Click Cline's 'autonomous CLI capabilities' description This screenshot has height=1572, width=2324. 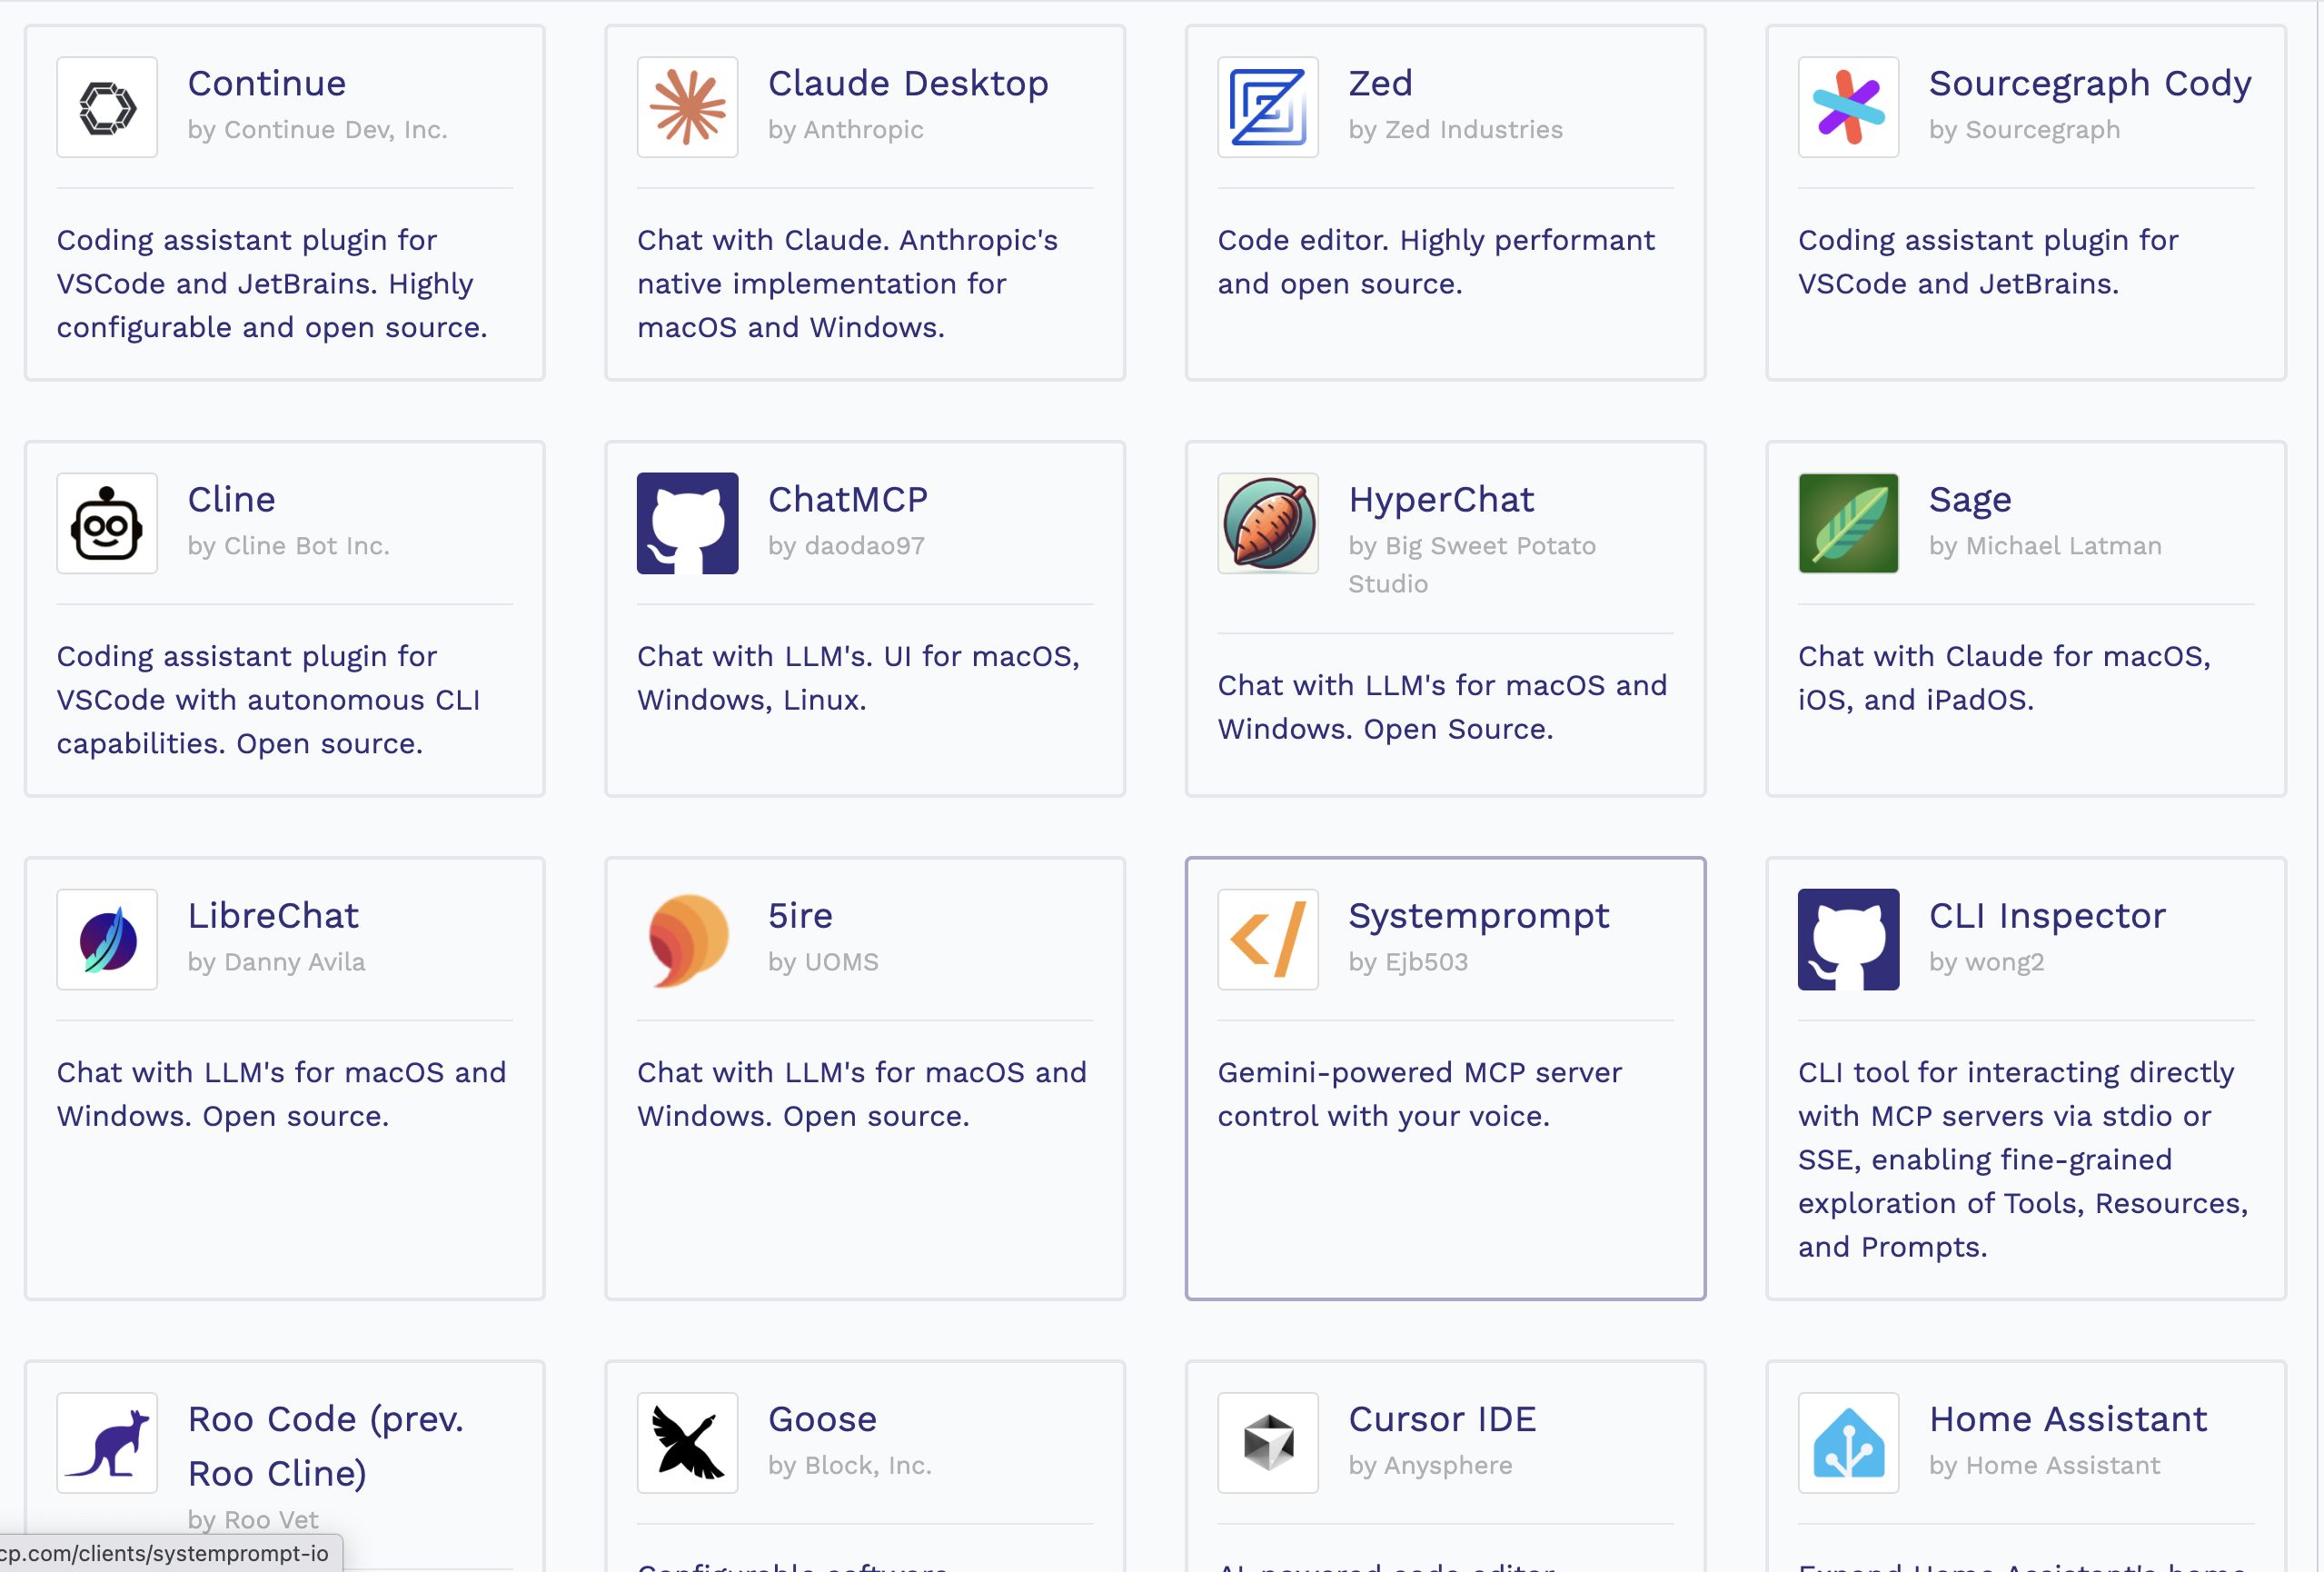pos(268,700)
